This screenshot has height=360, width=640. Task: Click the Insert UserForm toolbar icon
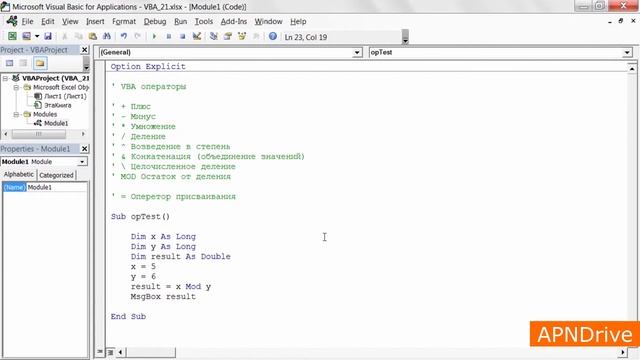pos(27,36)
